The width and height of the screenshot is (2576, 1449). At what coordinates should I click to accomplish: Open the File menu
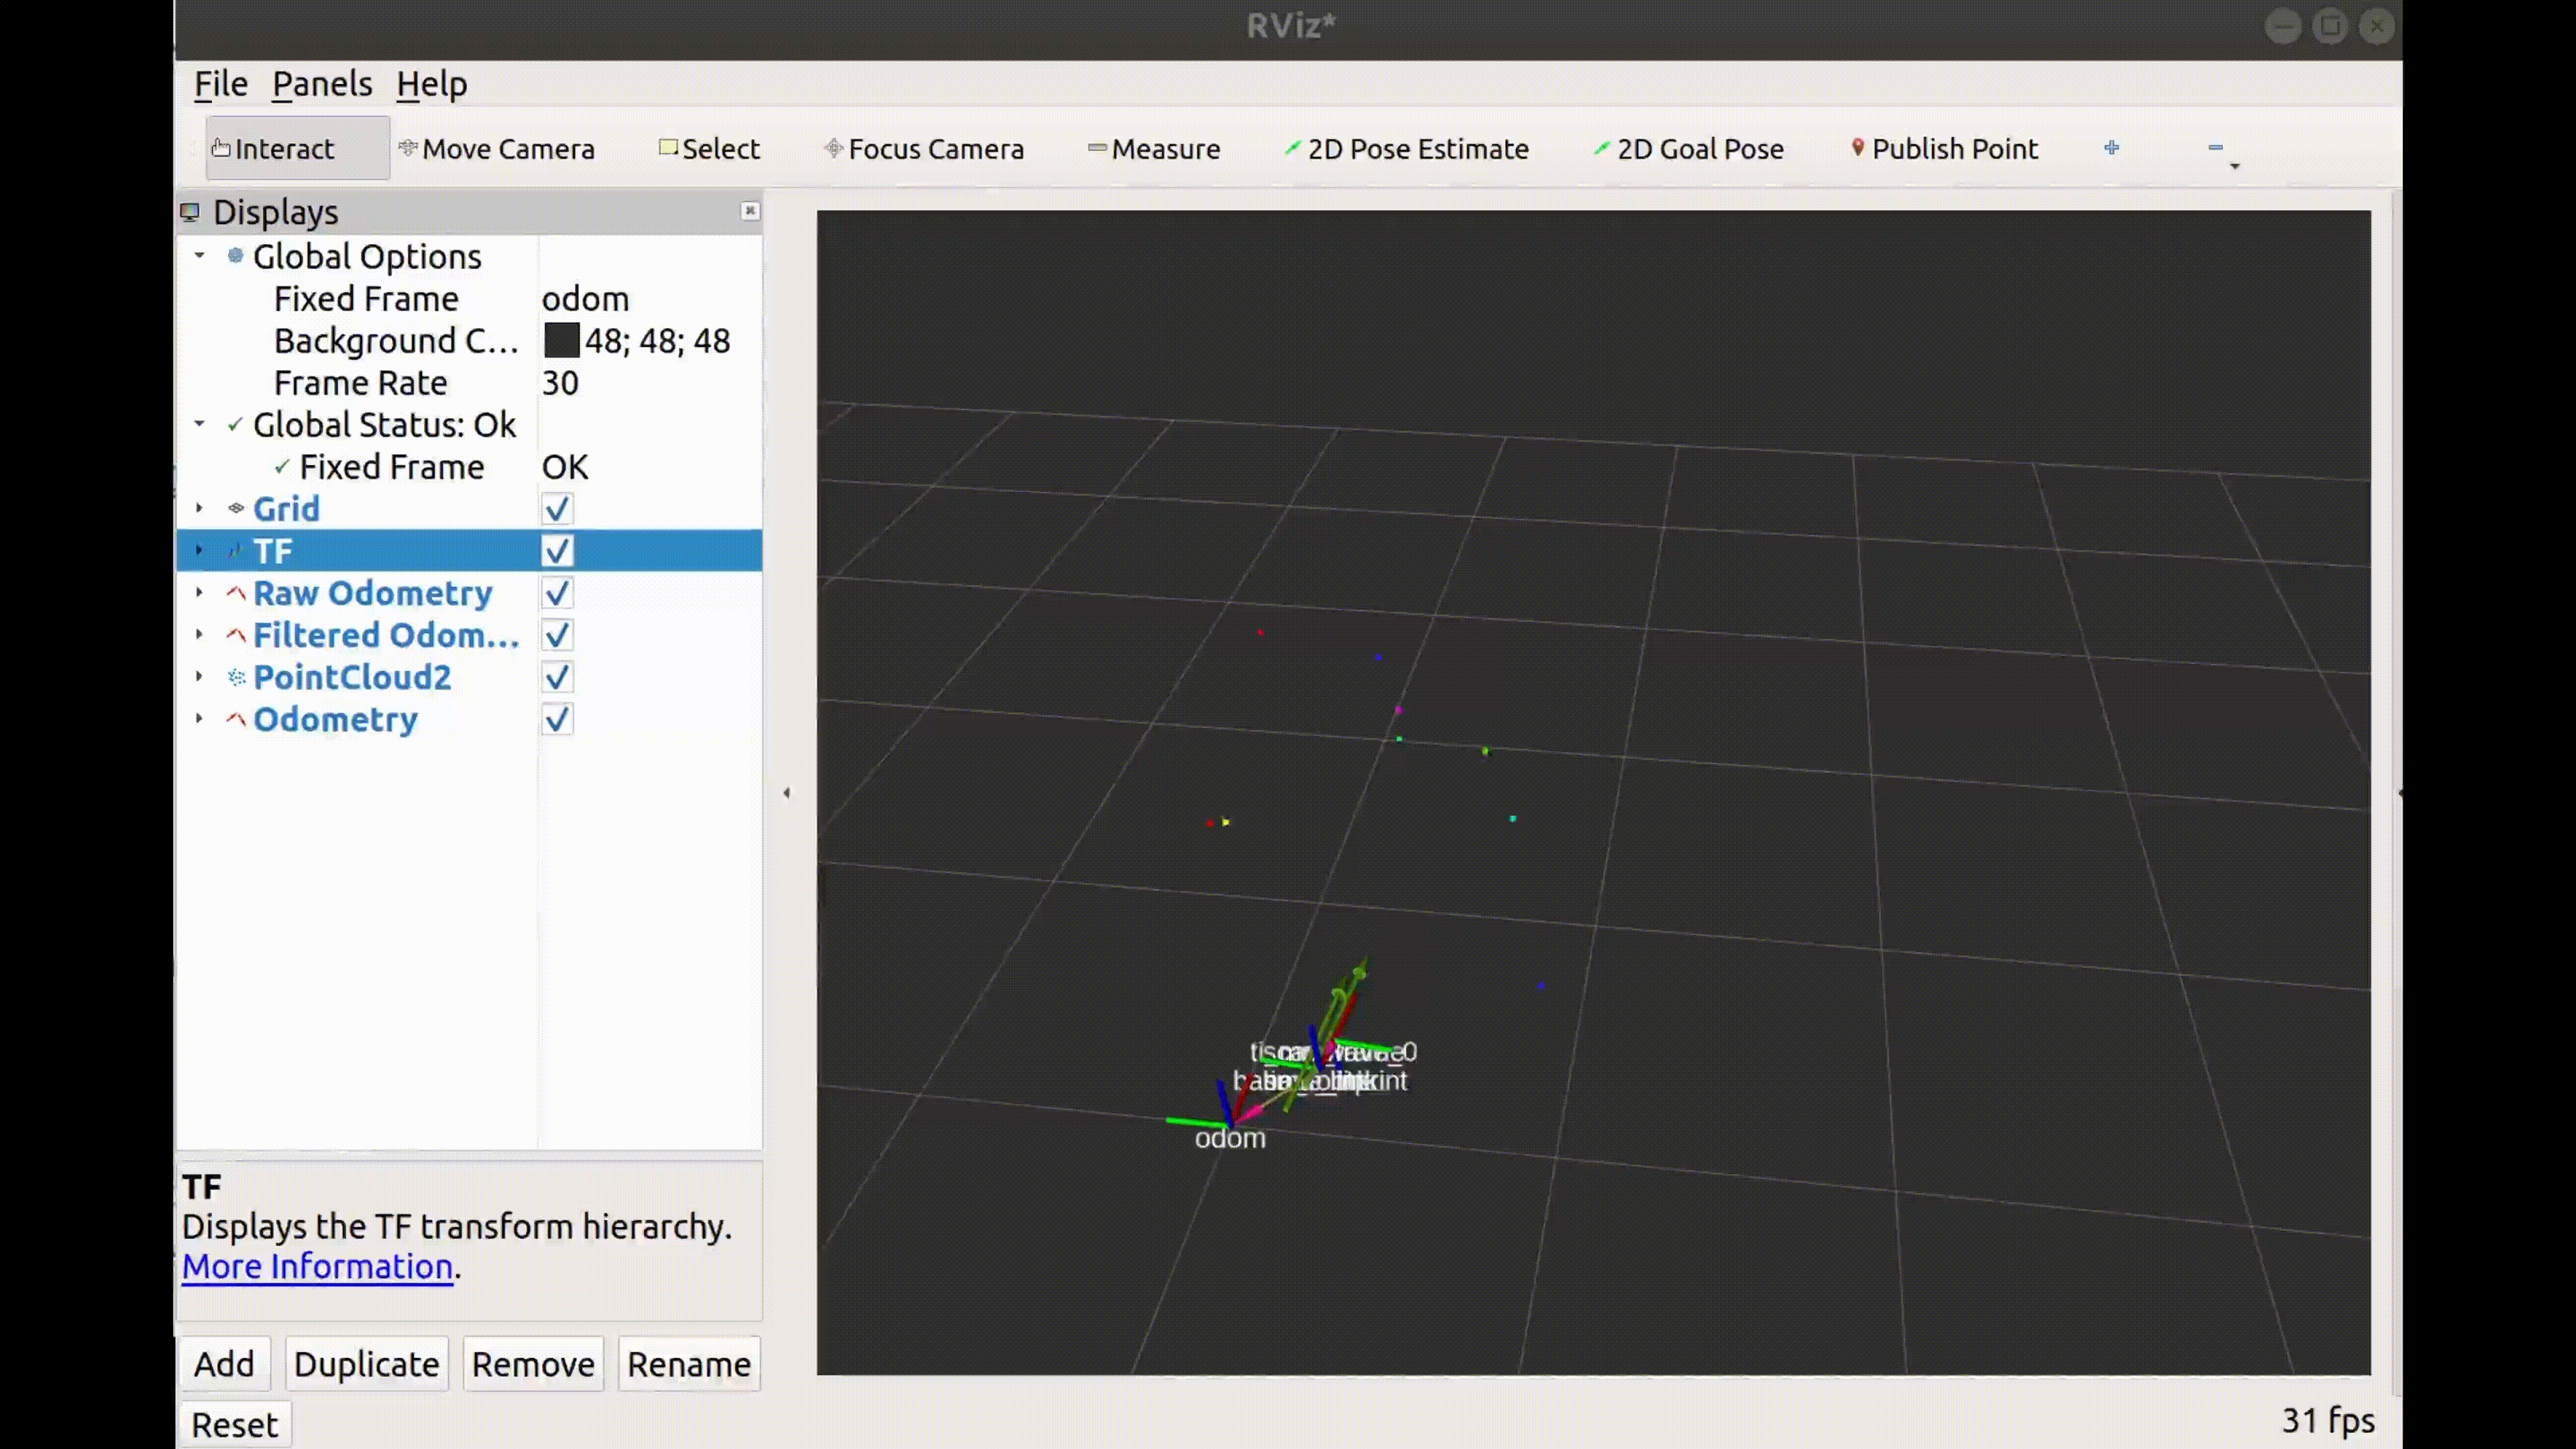click(x=220, y=84)
